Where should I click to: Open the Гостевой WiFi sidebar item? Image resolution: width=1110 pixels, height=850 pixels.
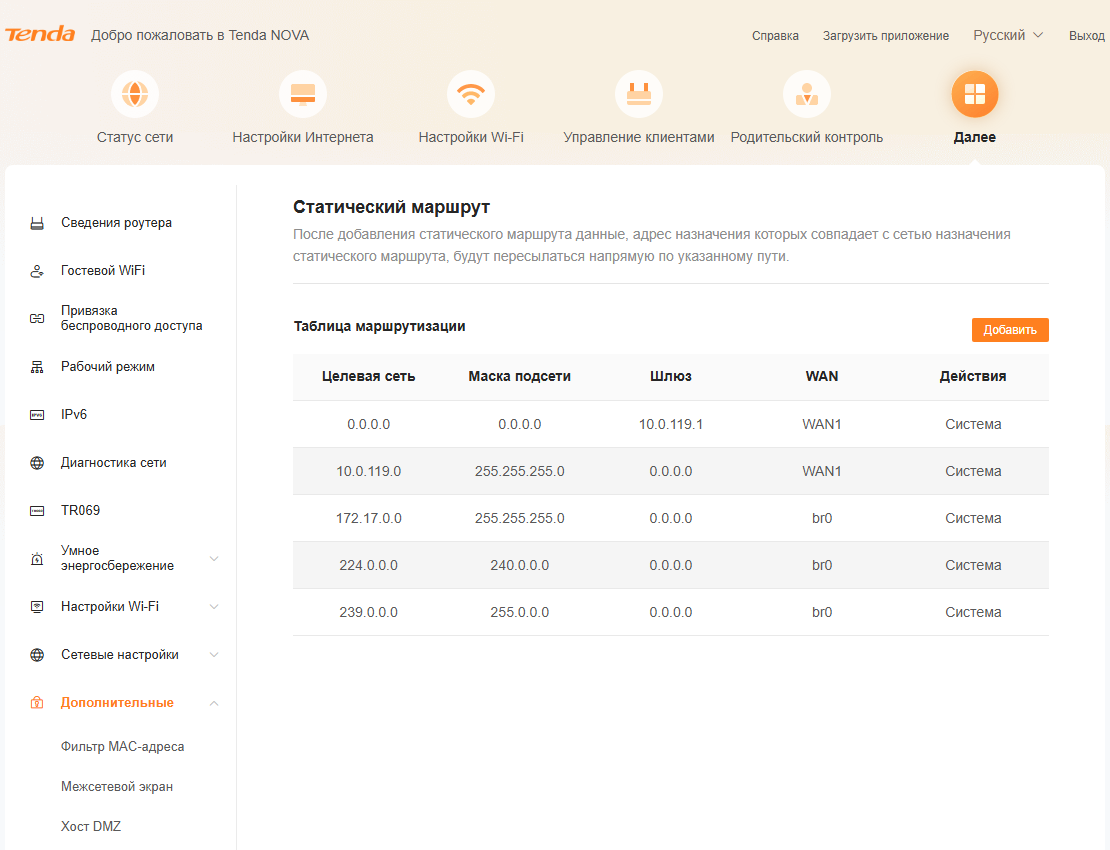pyautogui.click(x=103, y=270)
